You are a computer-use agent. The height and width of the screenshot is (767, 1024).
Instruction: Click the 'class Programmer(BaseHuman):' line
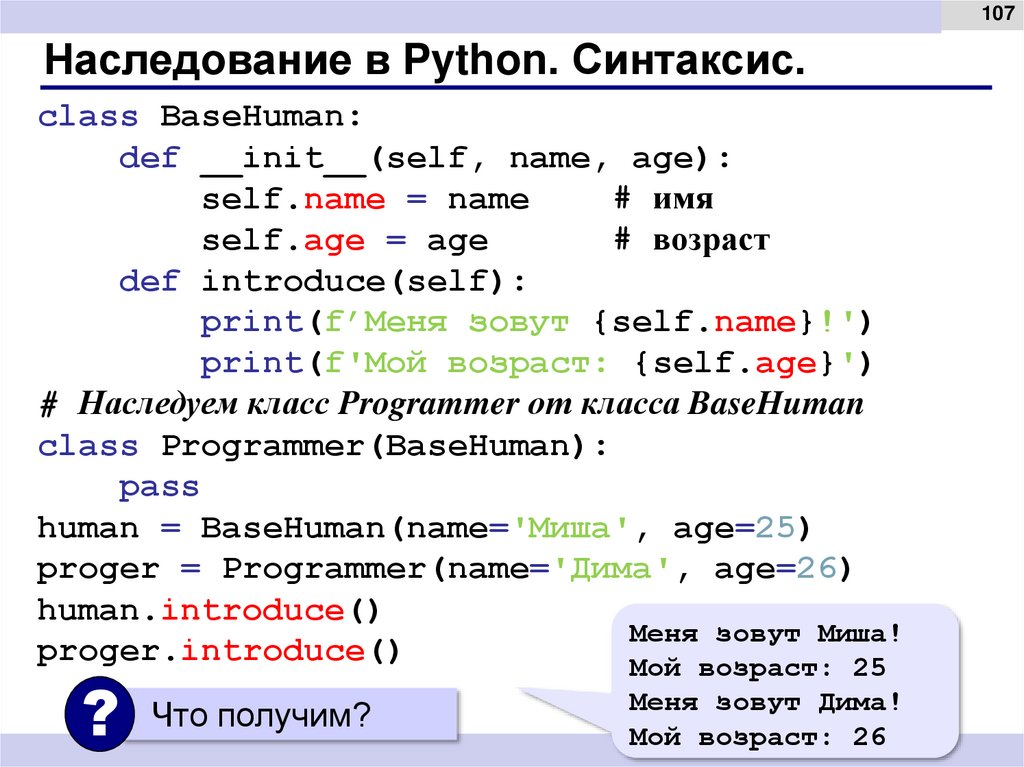[x=323, y=446]
